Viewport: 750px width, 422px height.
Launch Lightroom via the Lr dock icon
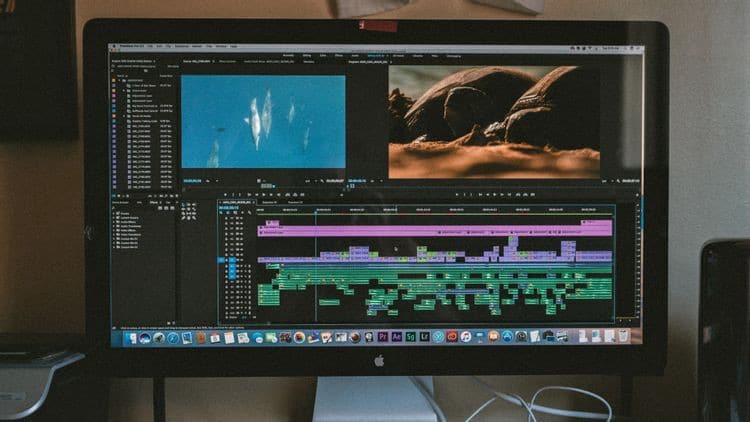[x=424, y=337]
